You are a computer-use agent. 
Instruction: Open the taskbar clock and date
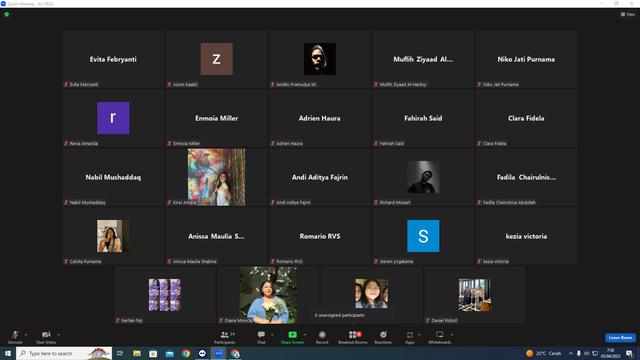point(611,353)
